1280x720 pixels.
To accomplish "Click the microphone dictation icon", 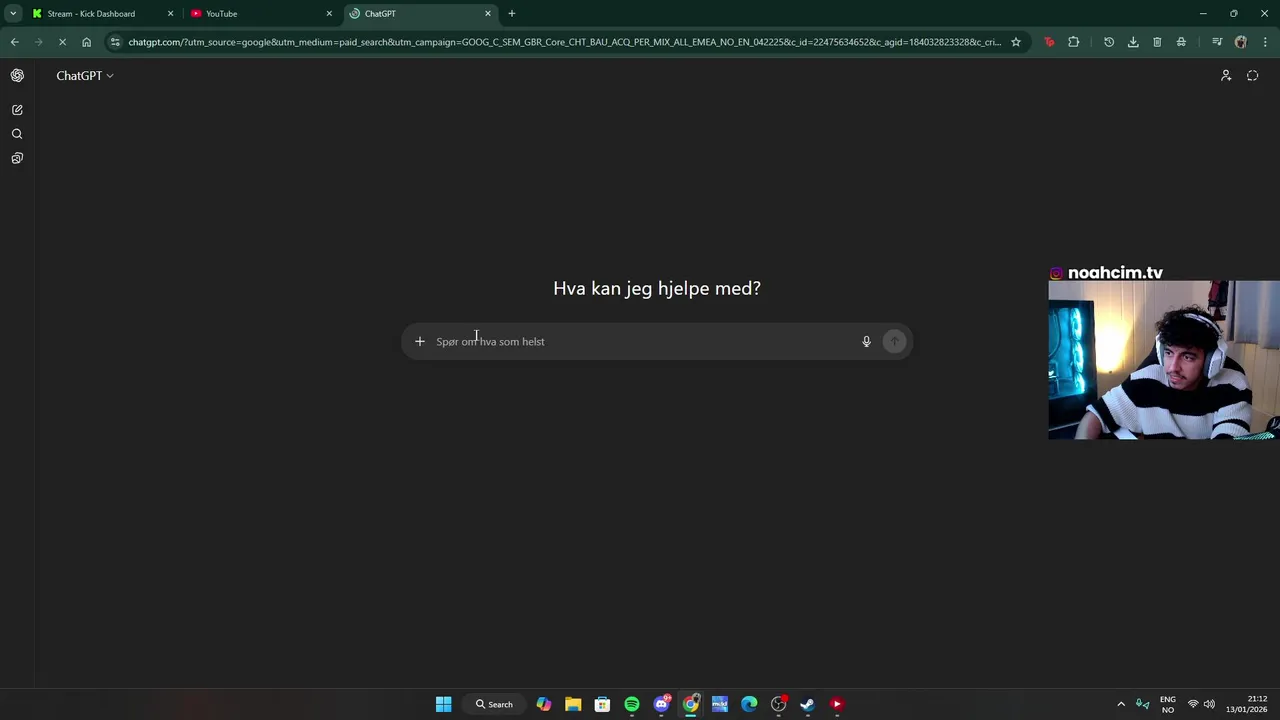I will pyautogui.click(x=866, y=342).
